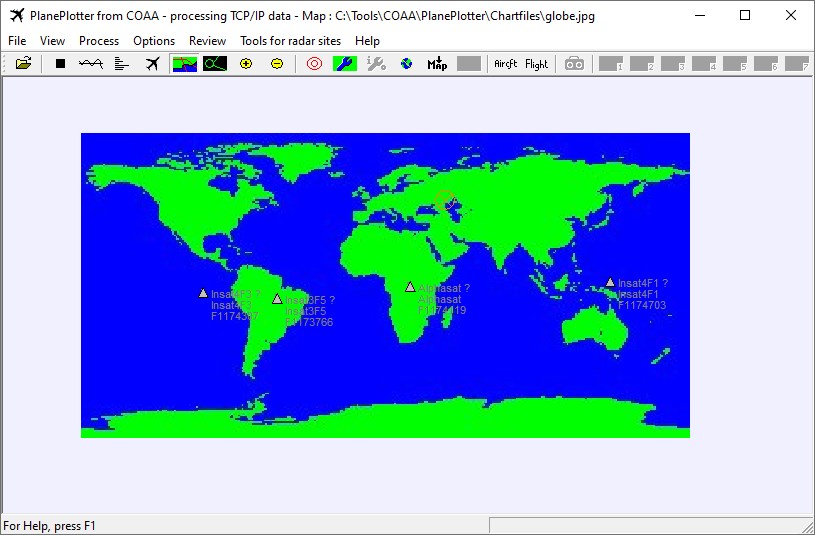The height and width of the screenshot is (535, 815).
Task: Click the Alphasat satellite triangle marker
Action: [410, 287]
